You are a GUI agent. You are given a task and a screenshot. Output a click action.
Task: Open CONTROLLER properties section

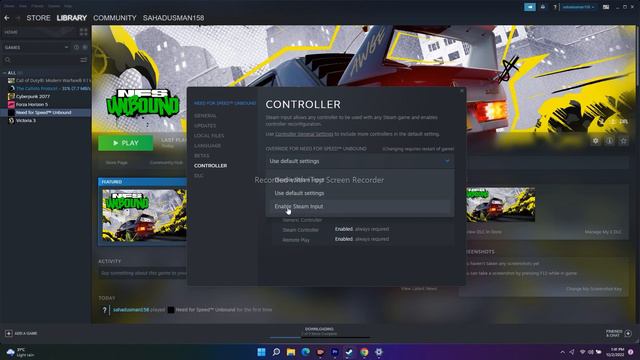[x=211, y=166]
